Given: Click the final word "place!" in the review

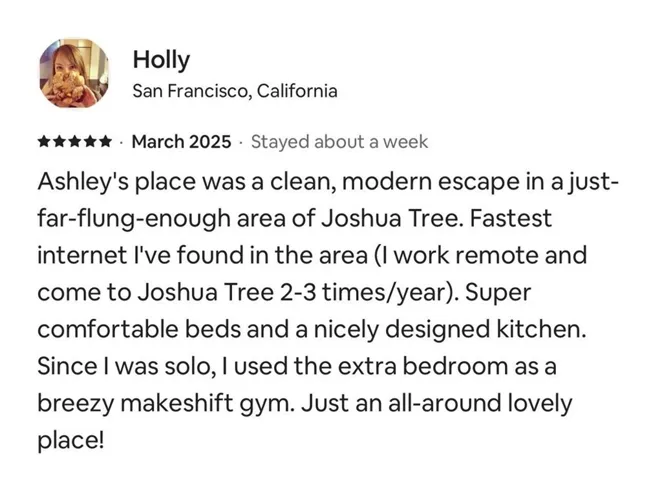Looking at the screenshot, I should pyautogui.click(x=70, y=439).
